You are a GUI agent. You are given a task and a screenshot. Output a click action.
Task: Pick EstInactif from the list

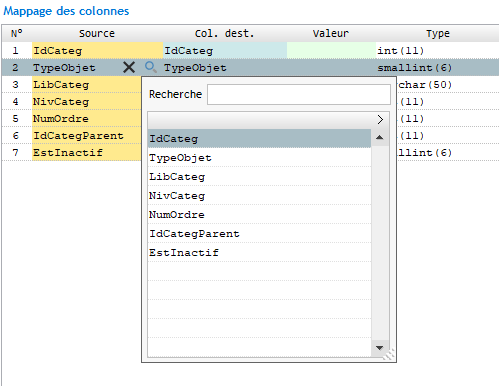pos(259,253)
